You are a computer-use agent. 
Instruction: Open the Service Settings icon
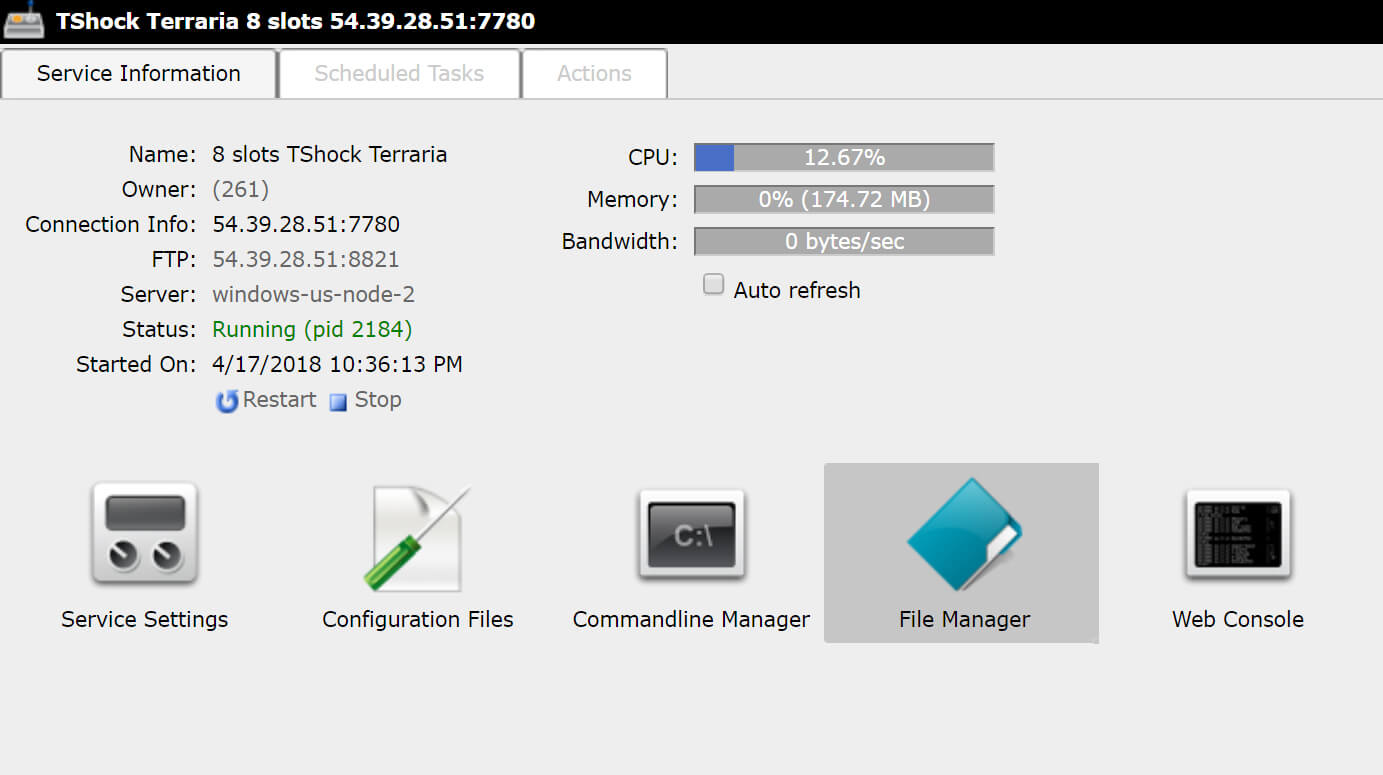(145, 535)
